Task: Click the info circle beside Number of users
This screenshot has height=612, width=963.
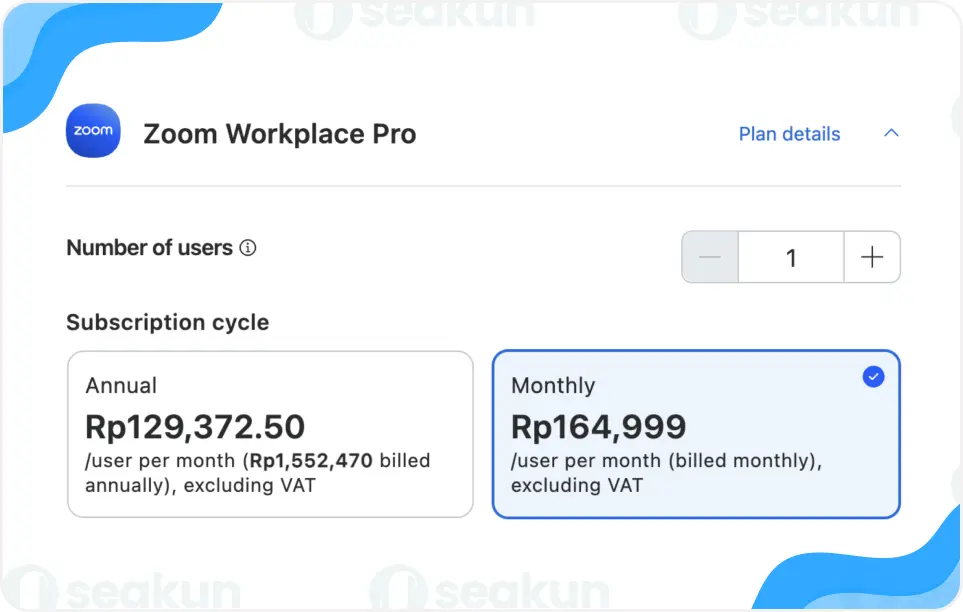Action: coord(247,248)
